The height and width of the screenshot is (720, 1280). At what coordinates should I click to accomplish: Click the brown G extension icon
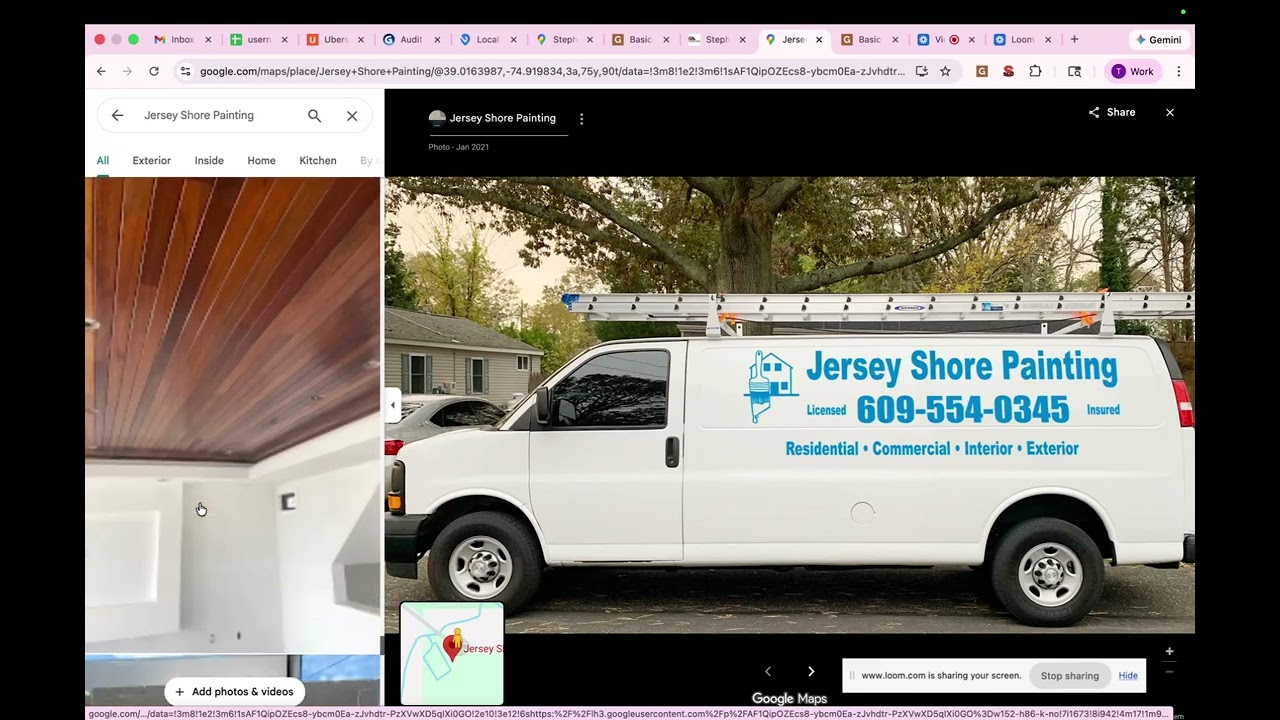pyautogui.click(x=982, y=71)
